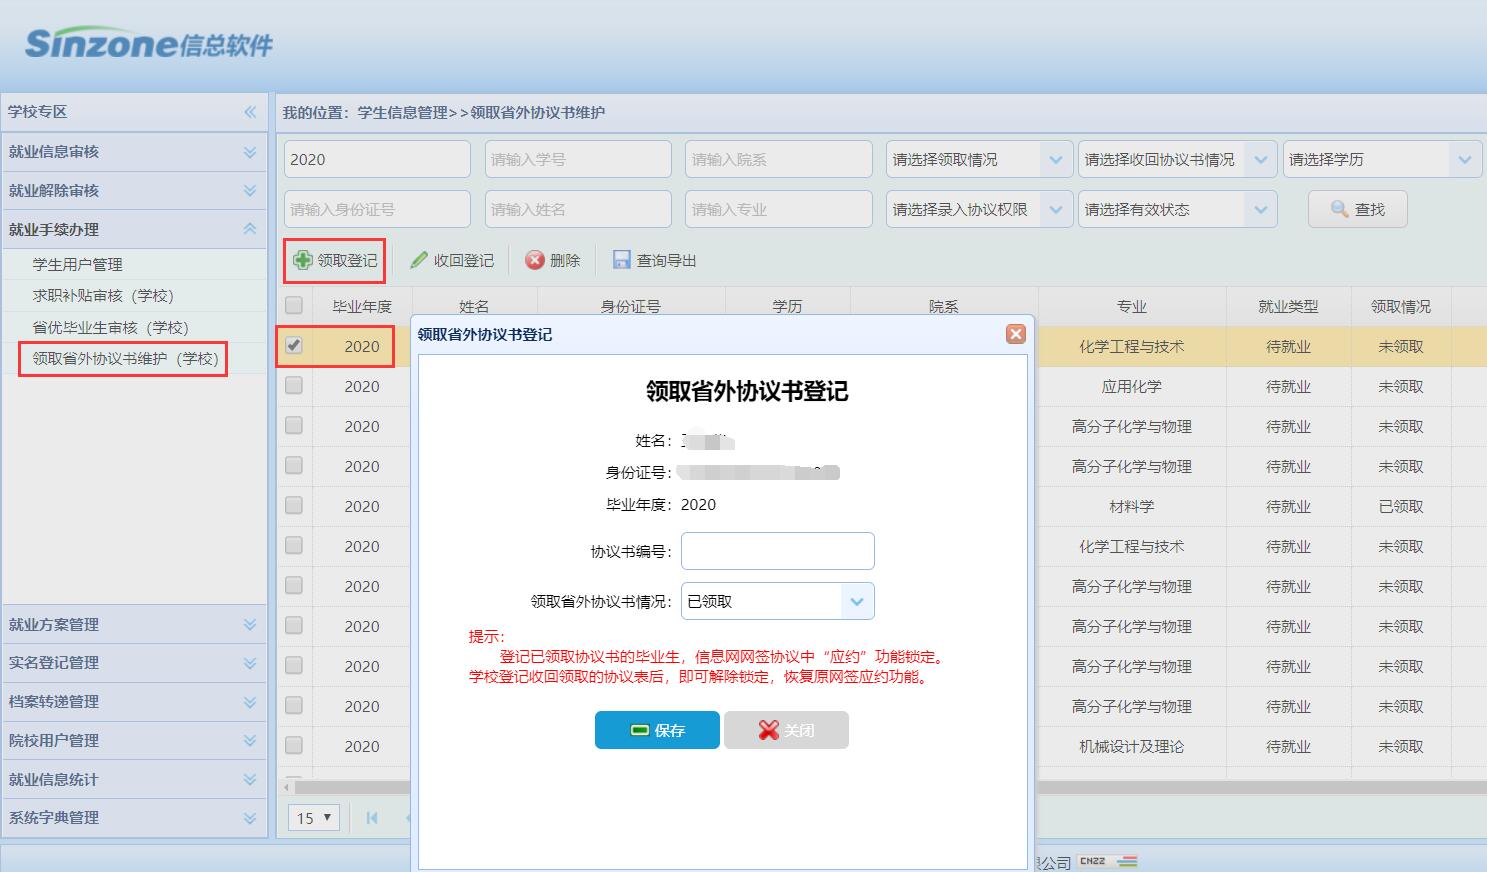This screenshot has height=872, width=1487.
Task: Check the 应用化学 row checkbox
Action: click(x=294, y=385)
